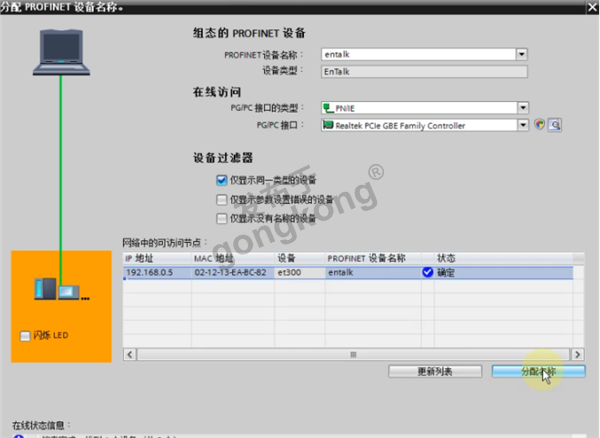The width and height of the screenshot is (600, 438).
Task: Enable 仅显示参数设置错误的设备 checkbox
Action: [x=222, y=199]
